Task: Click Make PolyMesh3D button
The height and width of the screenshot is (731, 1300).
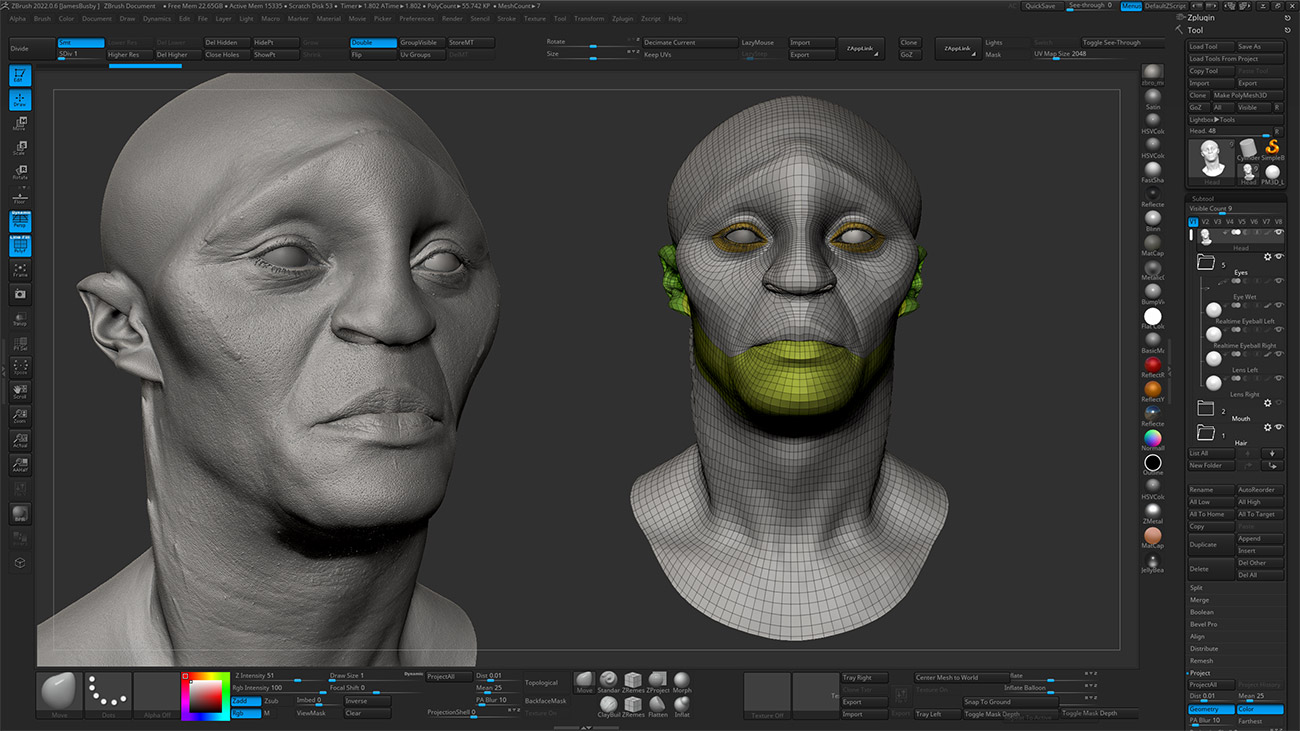Action: tap(1248, 95)
